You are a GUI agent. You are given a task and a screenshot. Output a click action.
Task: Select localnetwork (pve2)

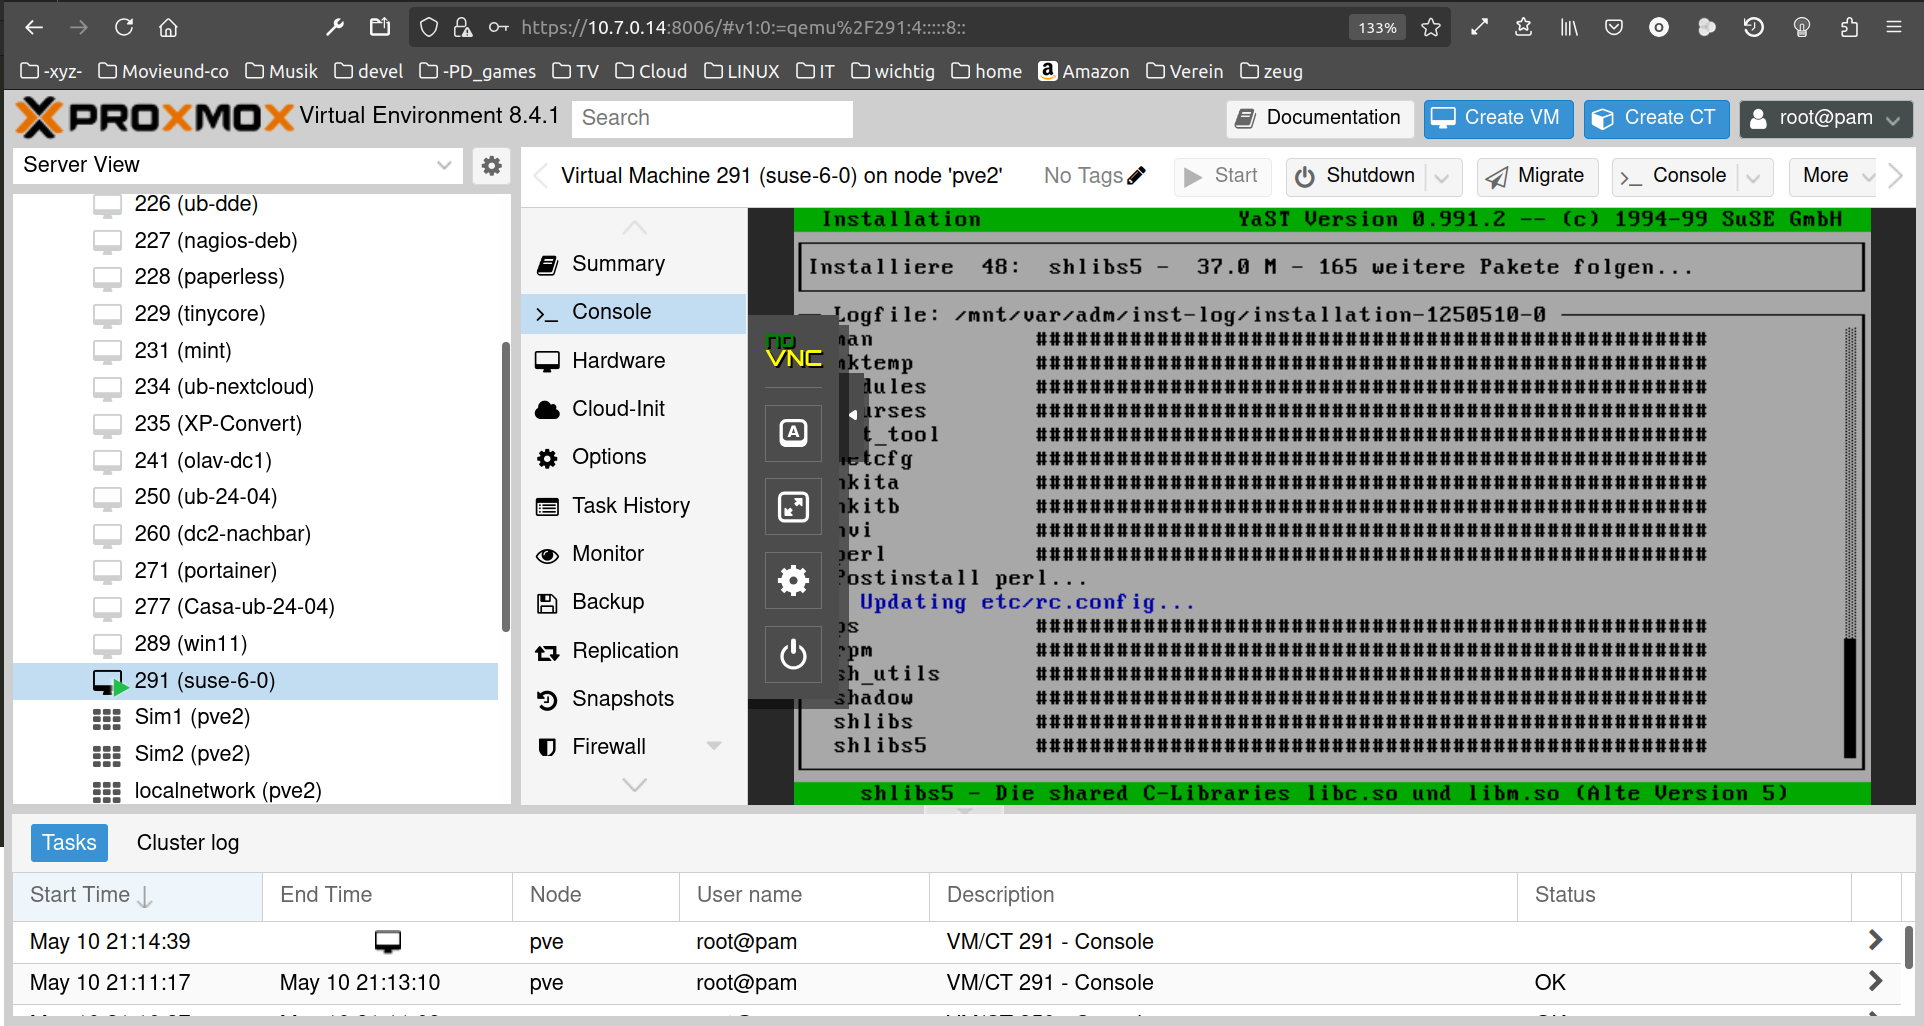pyautogui.click(x=255, y=791)
